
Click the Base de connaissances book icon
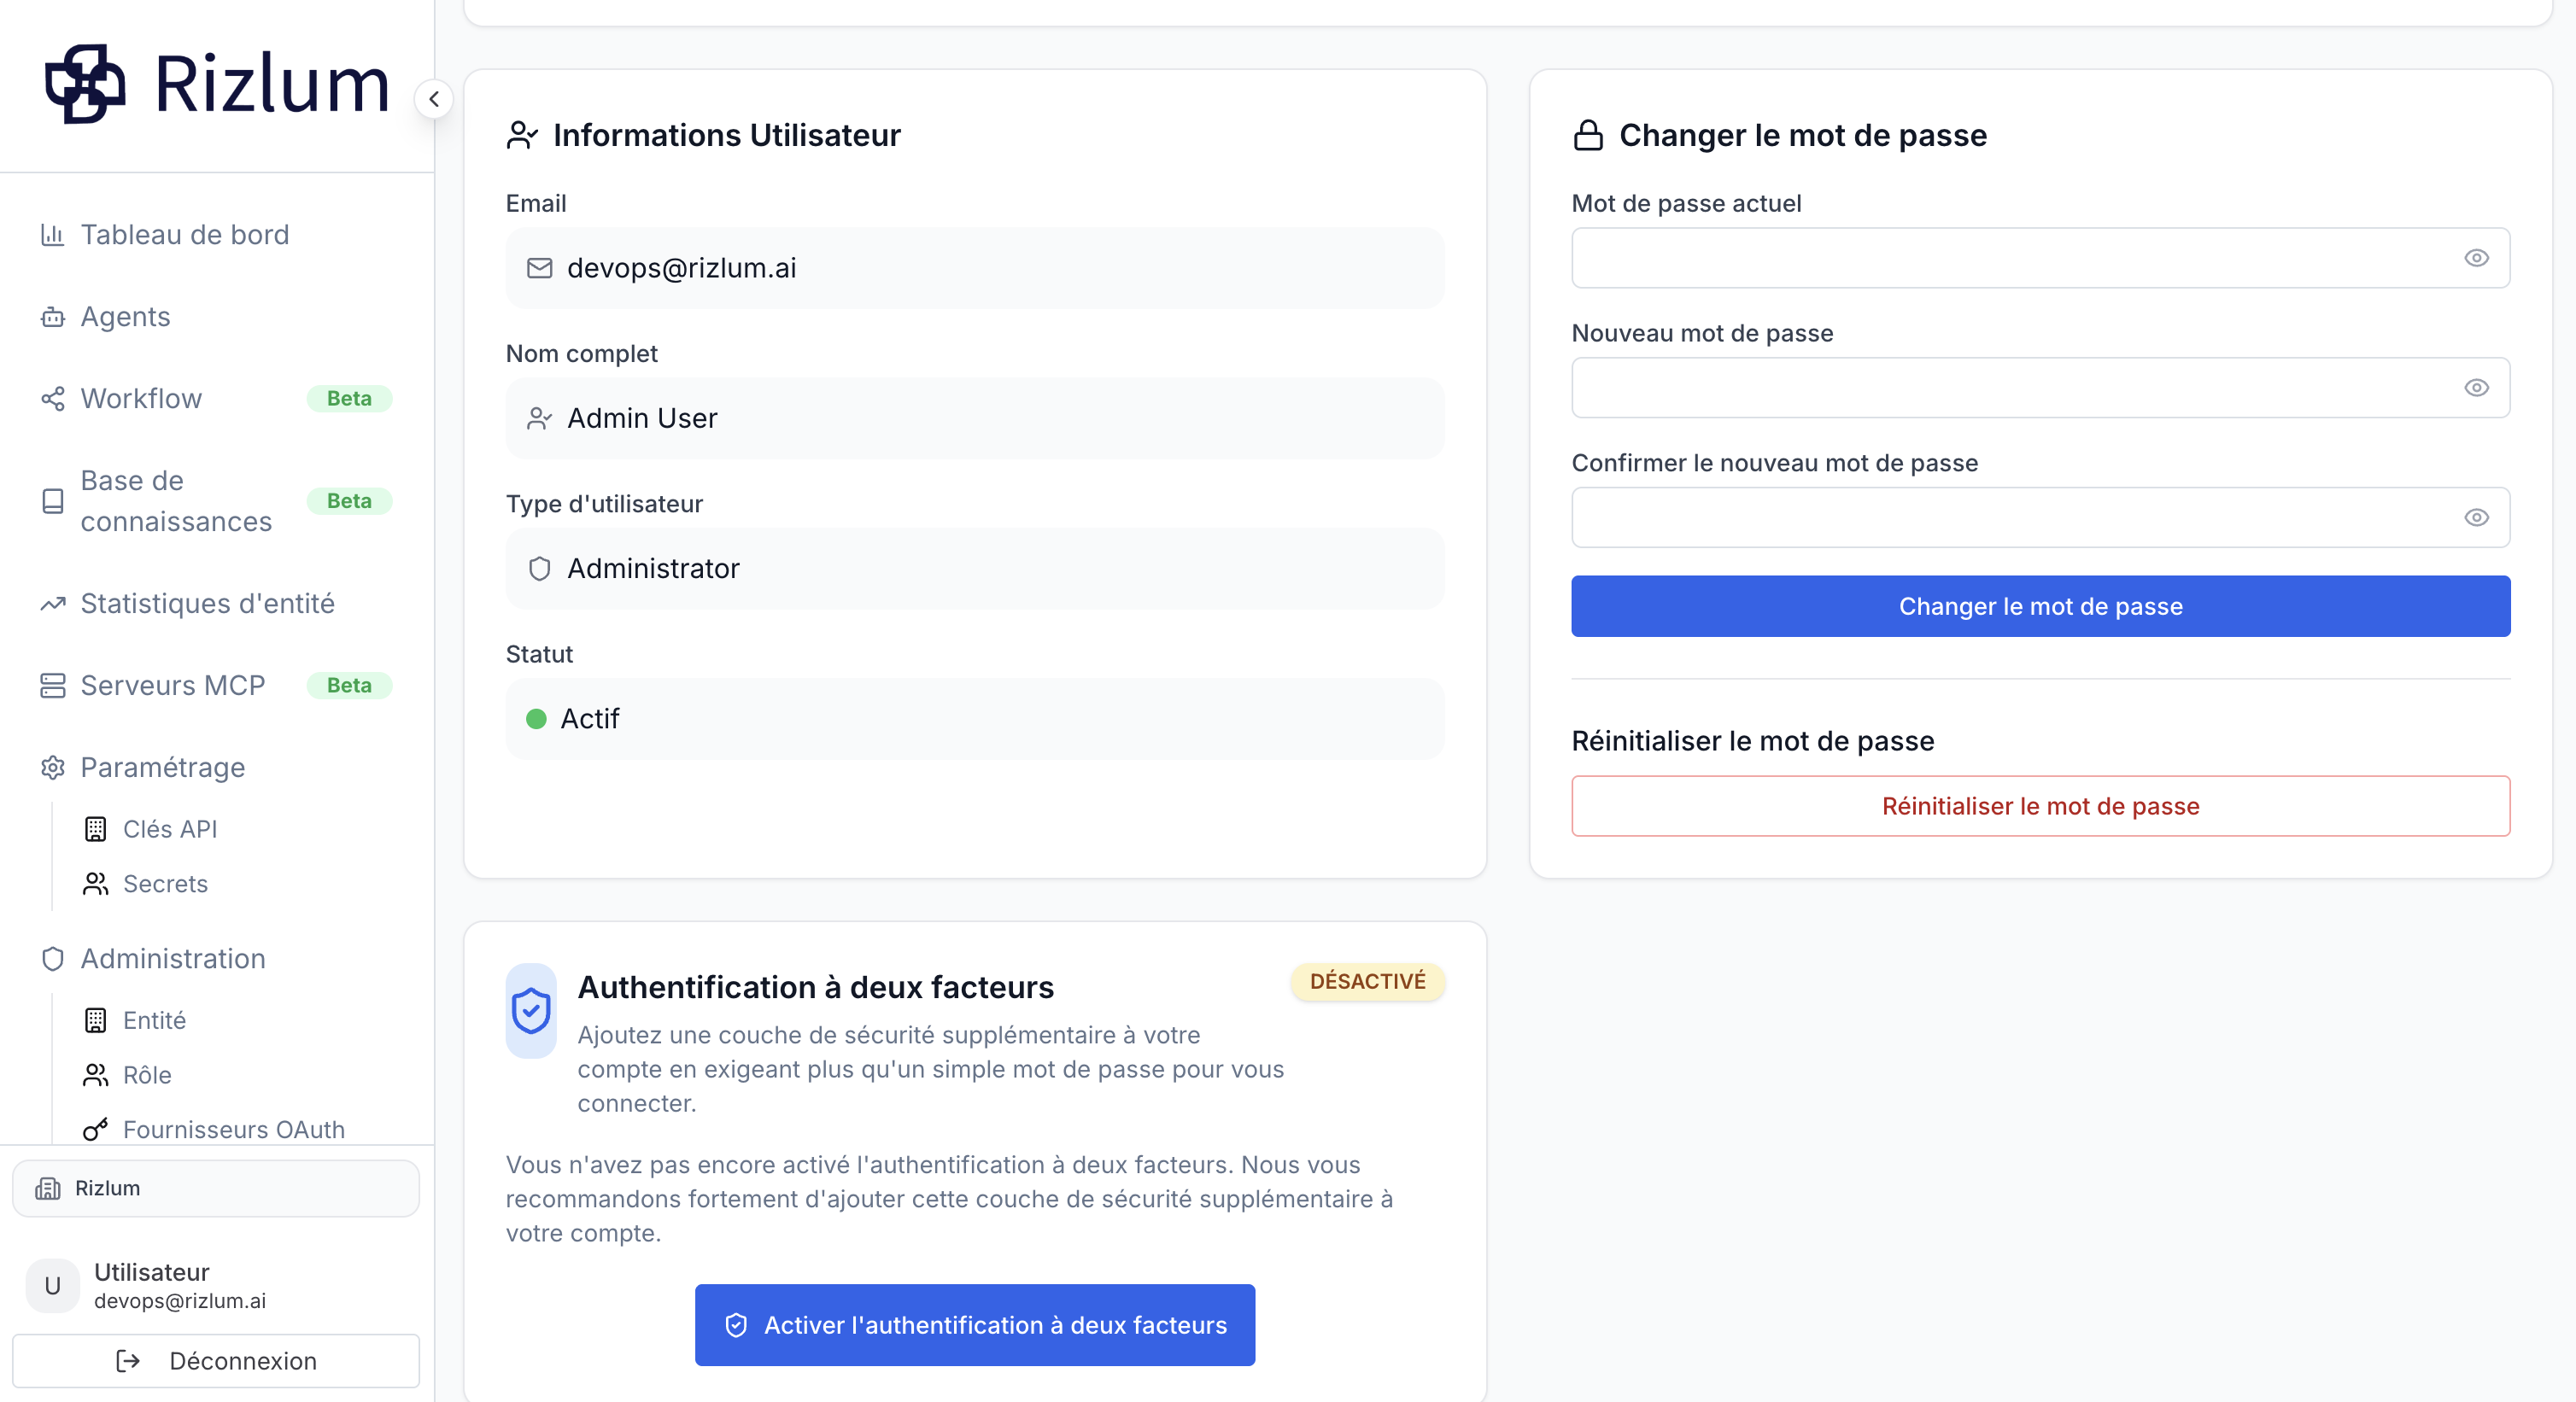point(53,501)
